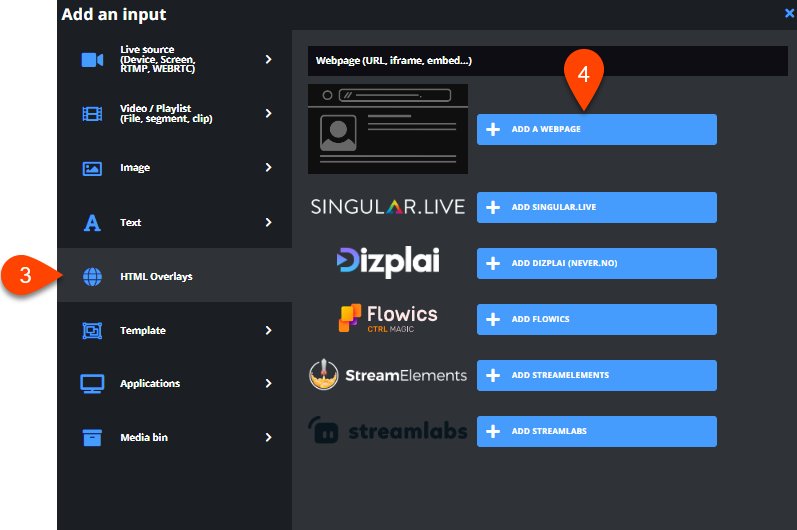Select the Text input category label
797x530 pixels.
tap(131, 223)
